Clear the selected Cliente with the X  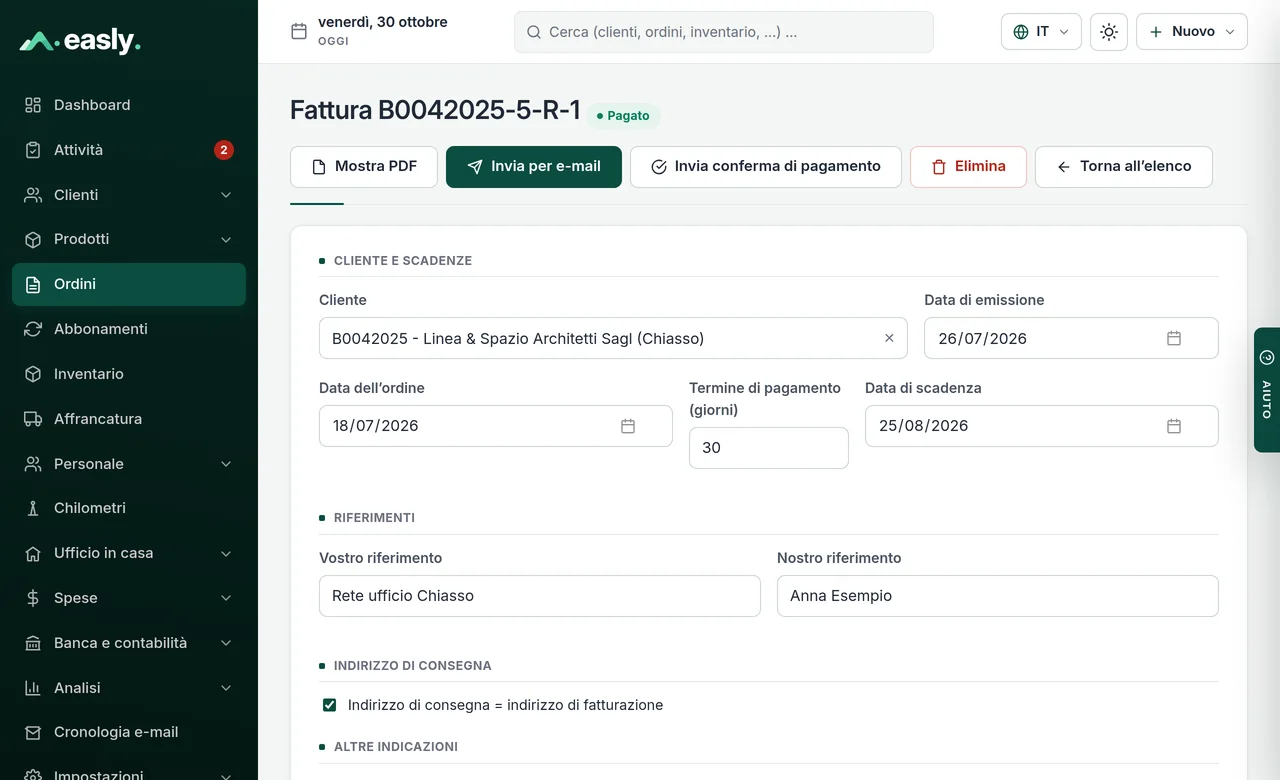coord(889,338)
